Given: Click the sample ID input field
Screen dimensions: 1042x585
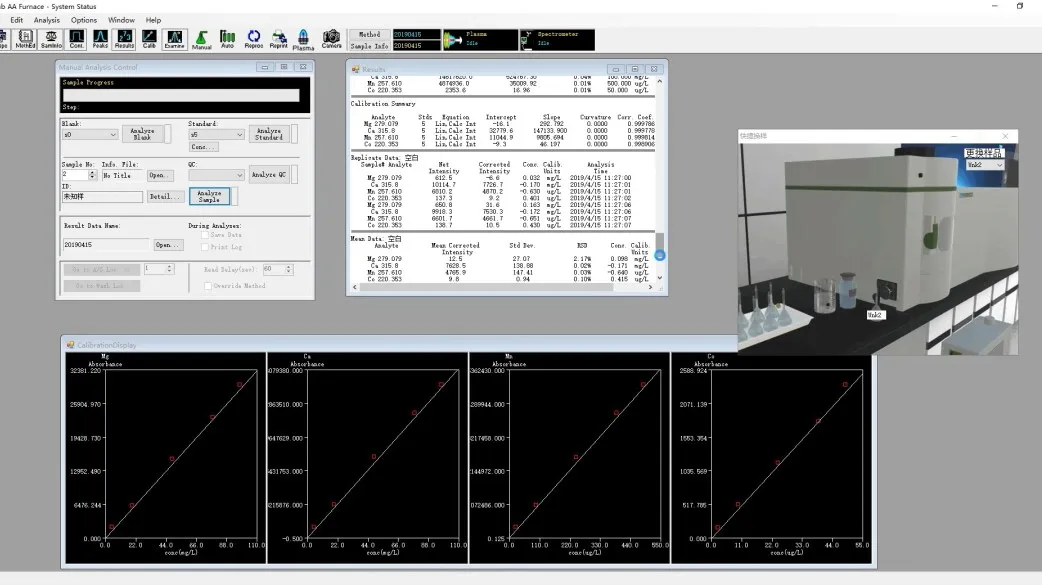Looking at the screenshot, I should [x=102, y=197].
